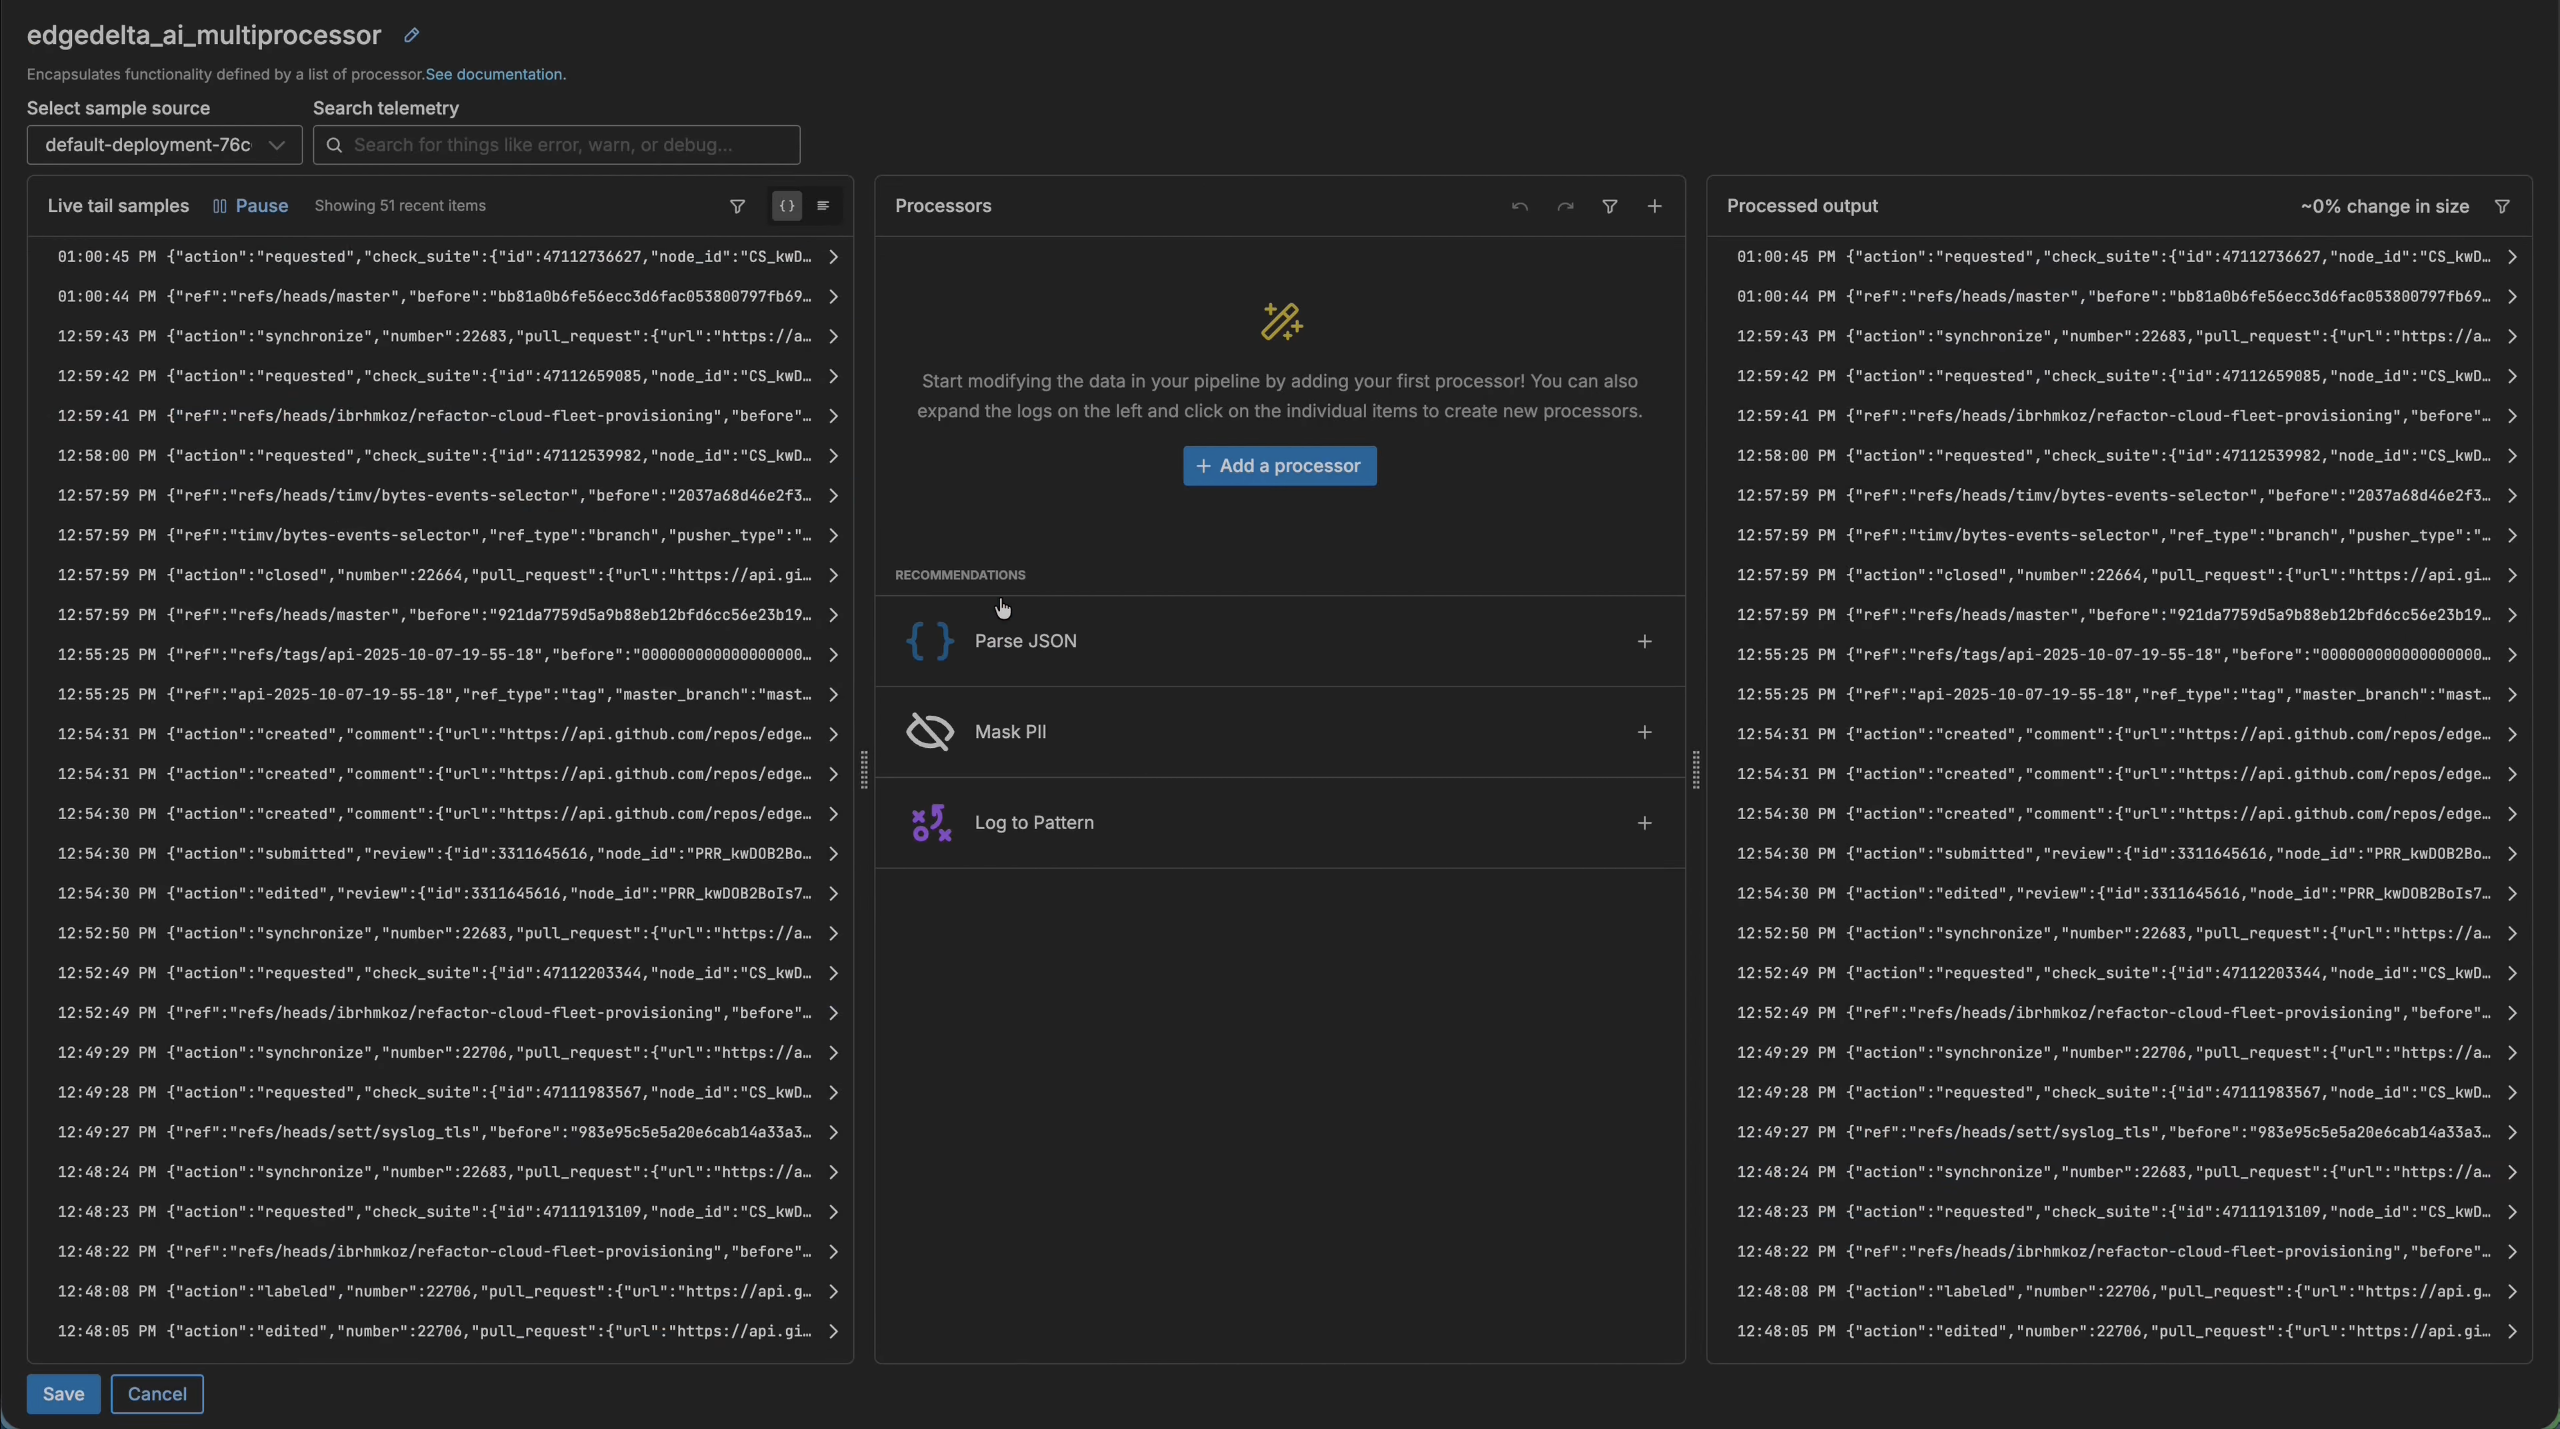Switch live tail to JSON braces view
2560x1429 pixels.
pos(787,206)
